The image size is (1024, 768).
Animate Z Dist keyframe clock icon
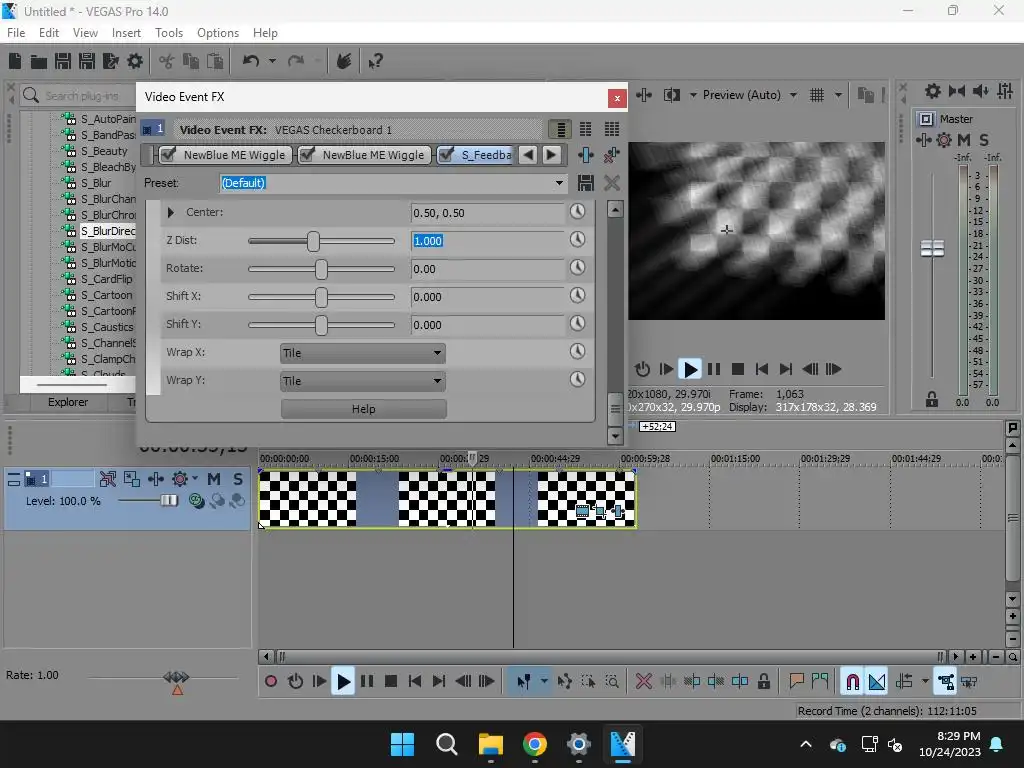tap(577, 240)
